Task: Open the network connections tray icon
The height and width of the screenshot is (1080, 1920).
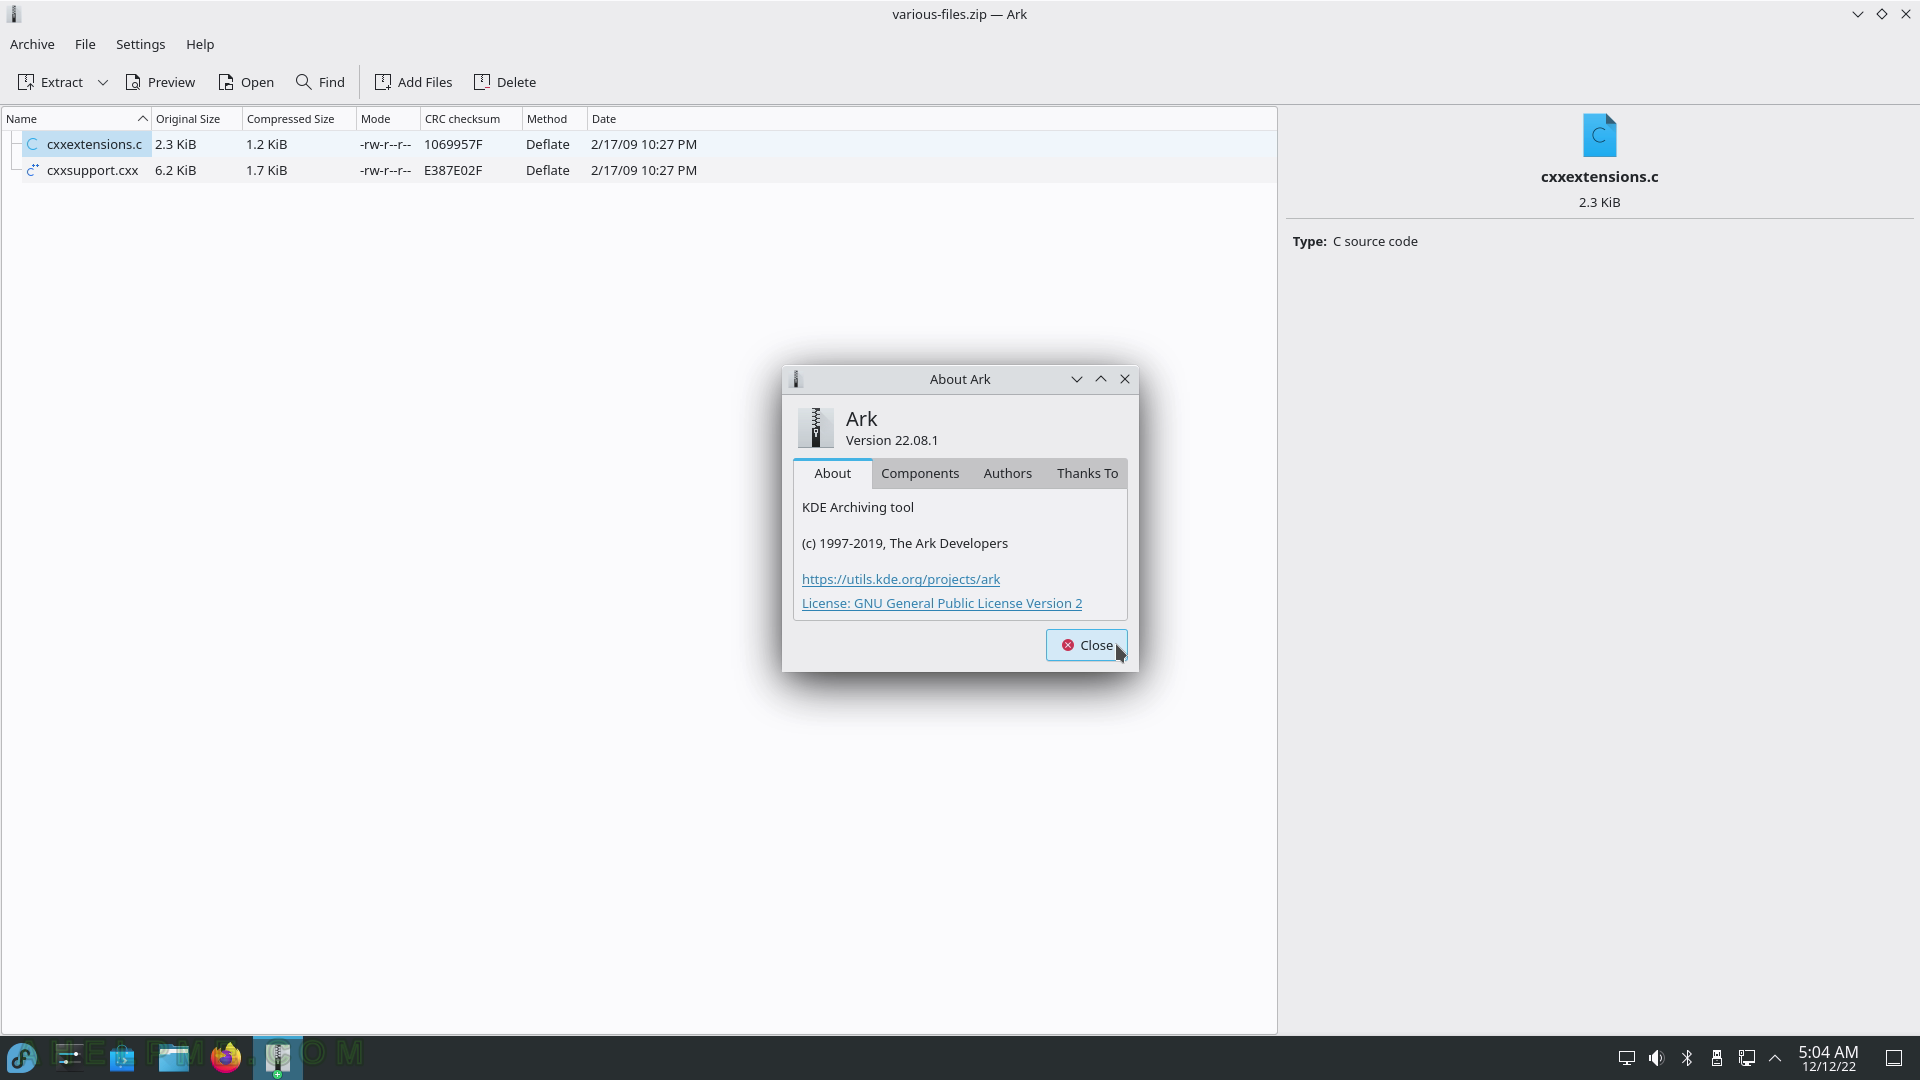Action: 1747,1058
